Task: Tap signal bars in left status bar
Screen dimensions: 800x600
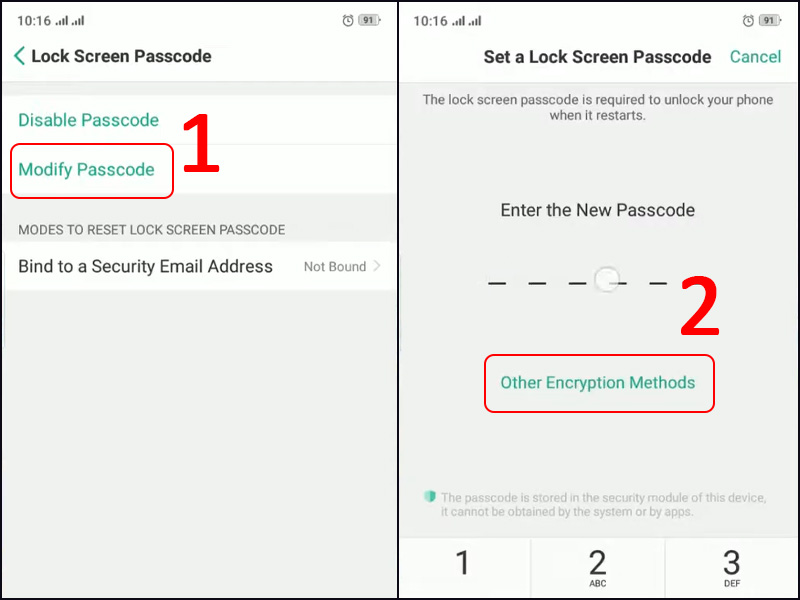Action: tap(70, 20)
